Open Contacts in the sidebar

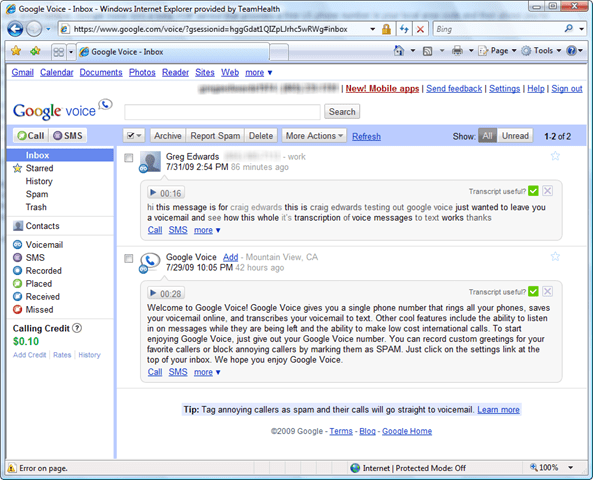click(x=36, y=226)
